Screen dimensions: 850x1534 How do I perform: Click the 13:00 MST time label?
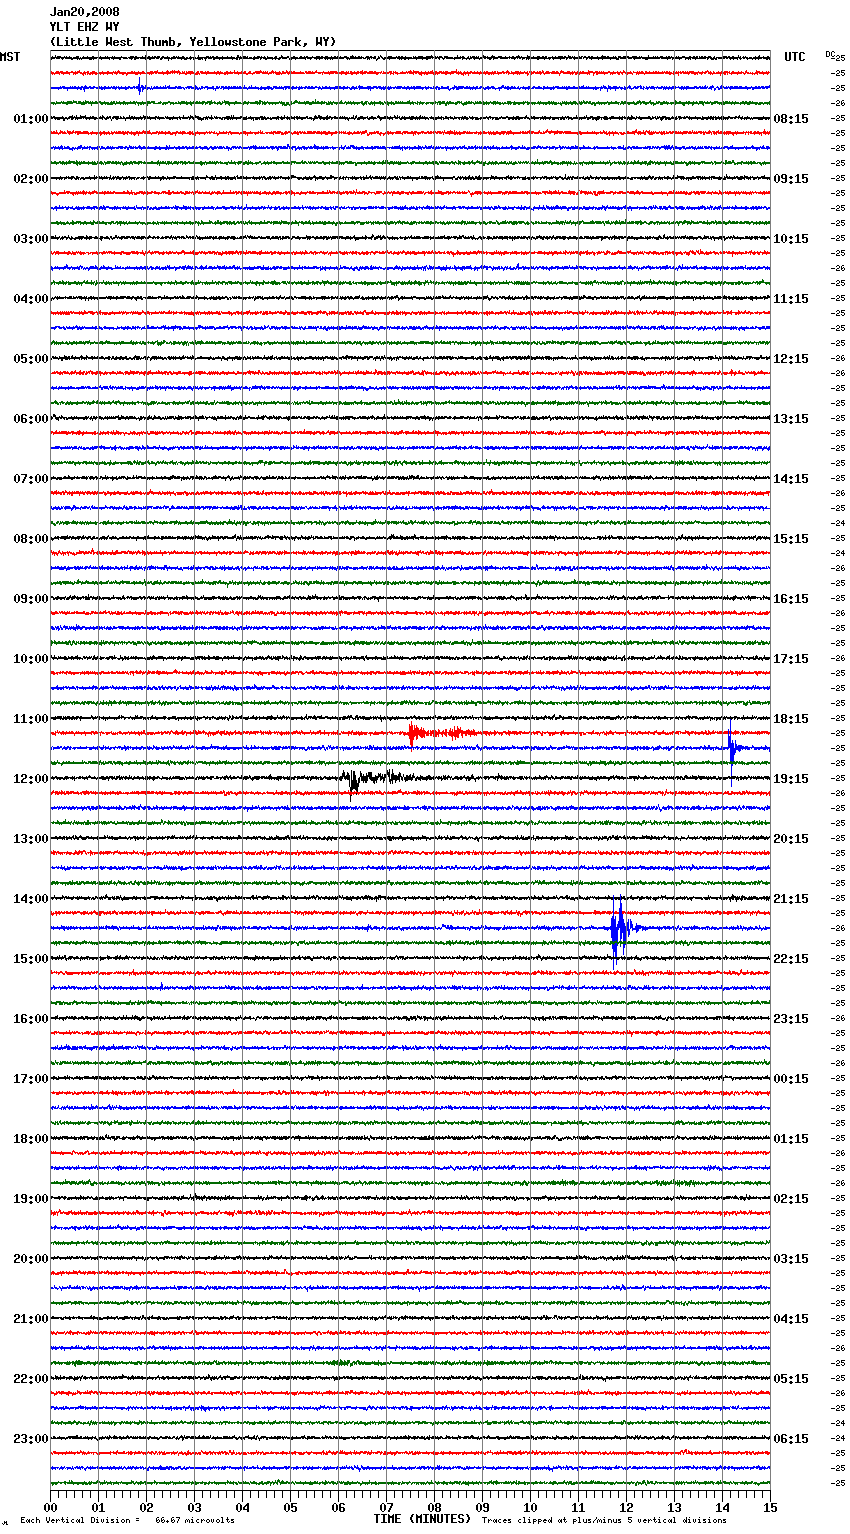[x=30, y=839]
